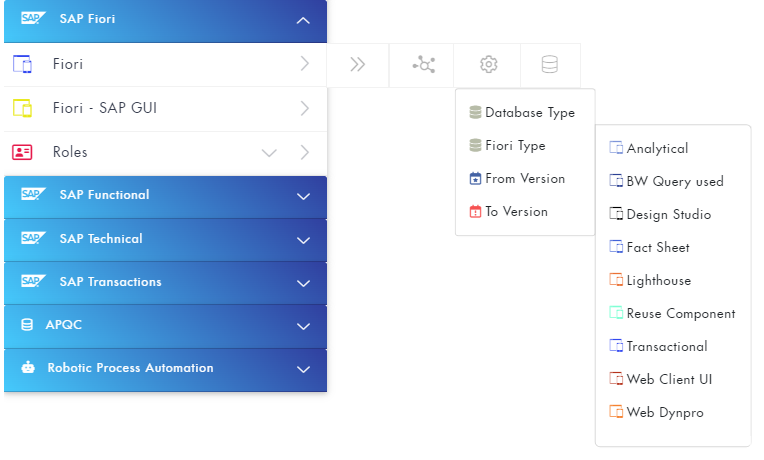
Task: Click the Web Client UI red icon
Action: click(x=616, y=379)
